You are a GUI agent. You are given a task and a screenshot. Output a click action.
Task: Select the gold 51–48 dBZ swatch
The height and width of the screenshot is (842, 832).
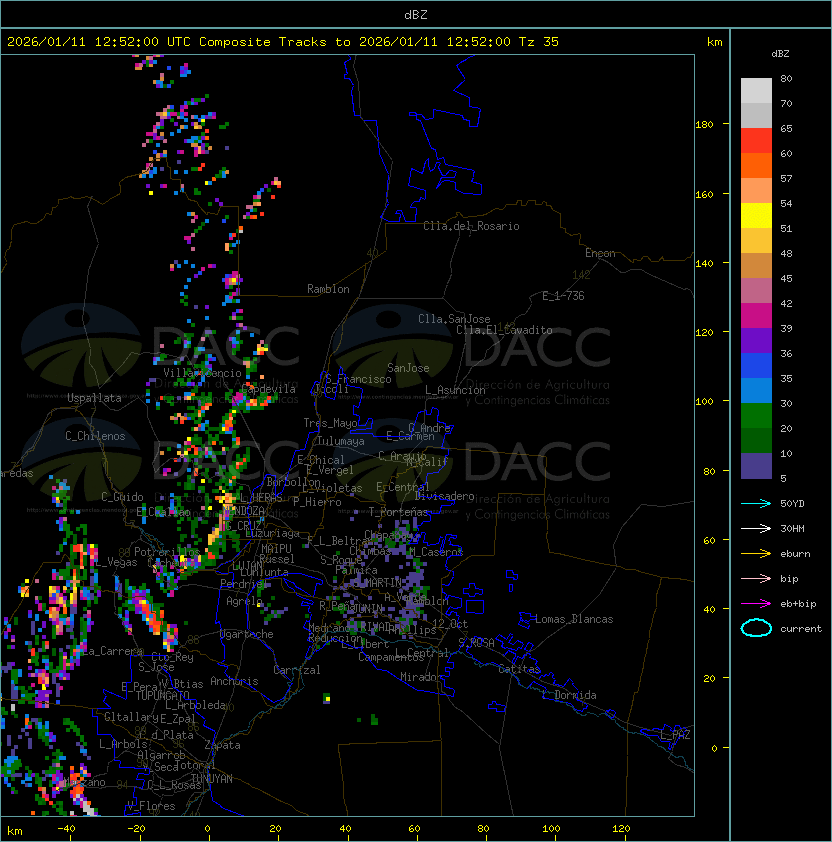click(x=756, y=241)
